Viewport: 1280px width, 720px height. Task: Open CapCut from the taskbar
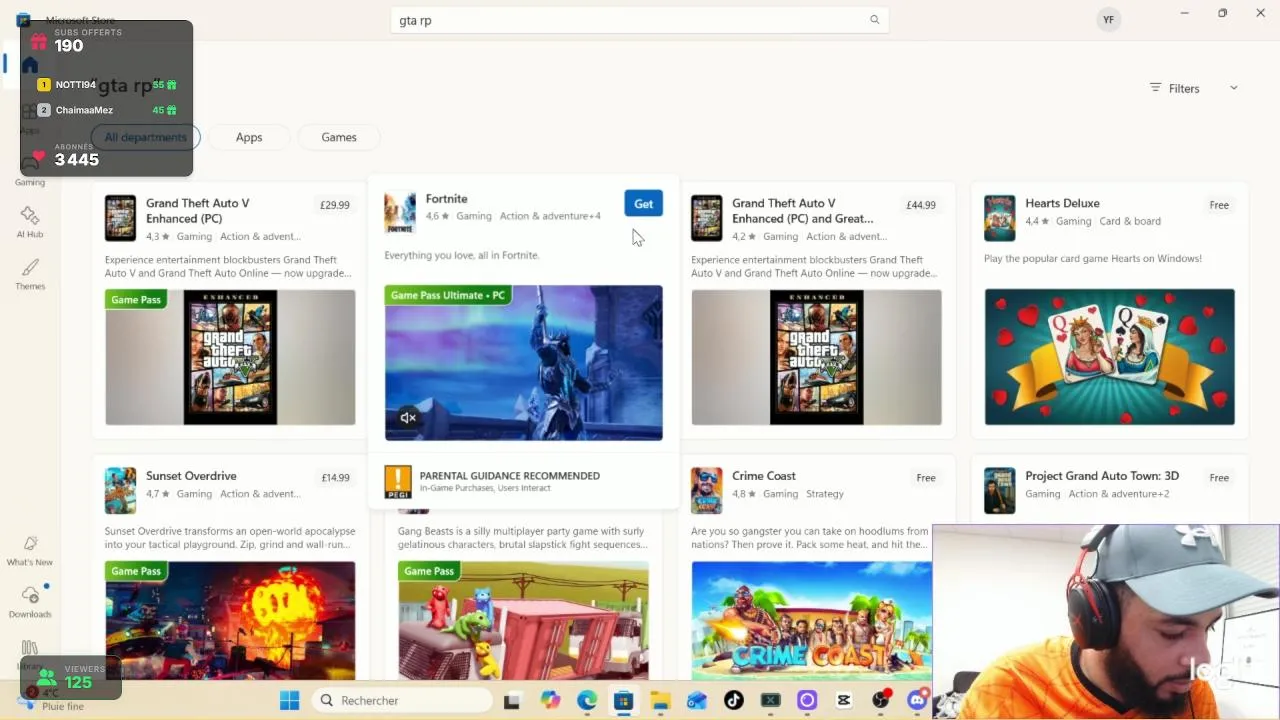click(844, 701)
